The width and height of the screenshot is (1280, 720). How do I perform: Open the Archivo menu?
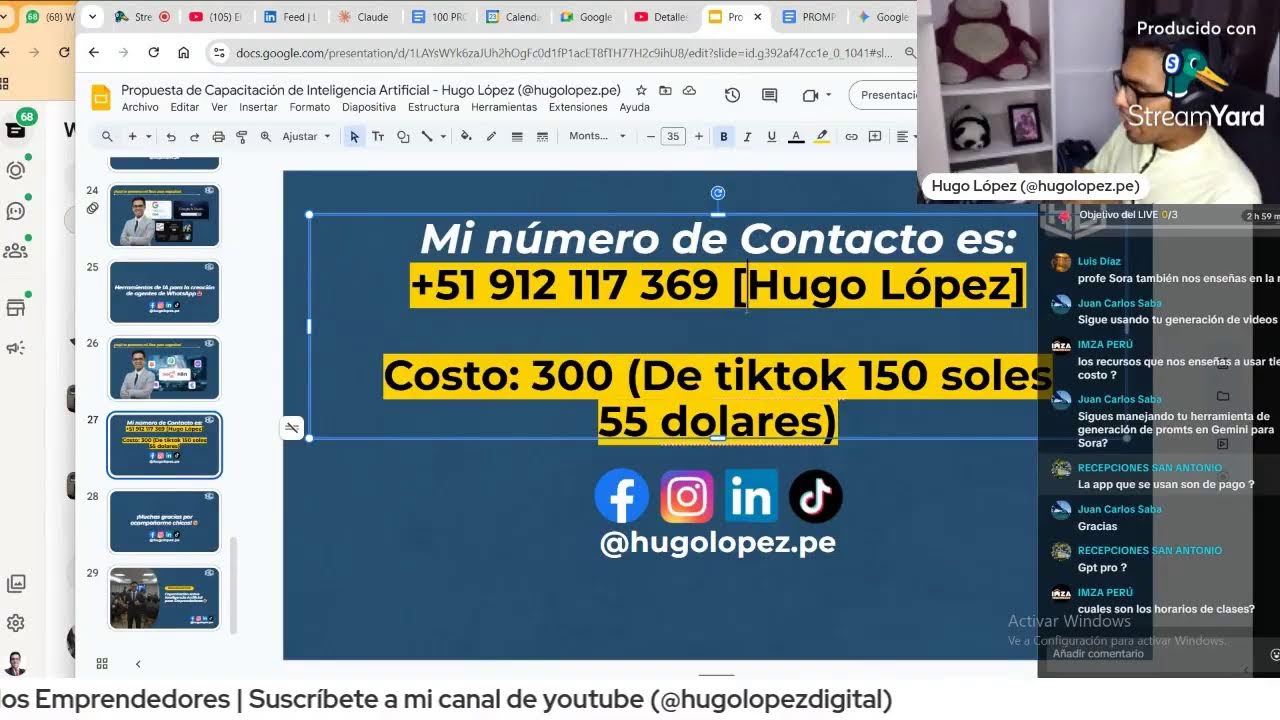pos(140,107)
